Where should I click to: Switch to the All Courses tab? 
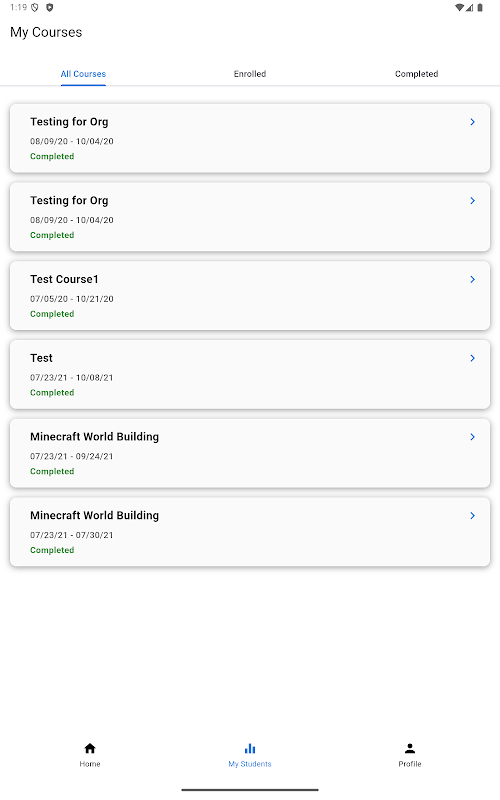[83, 74]
